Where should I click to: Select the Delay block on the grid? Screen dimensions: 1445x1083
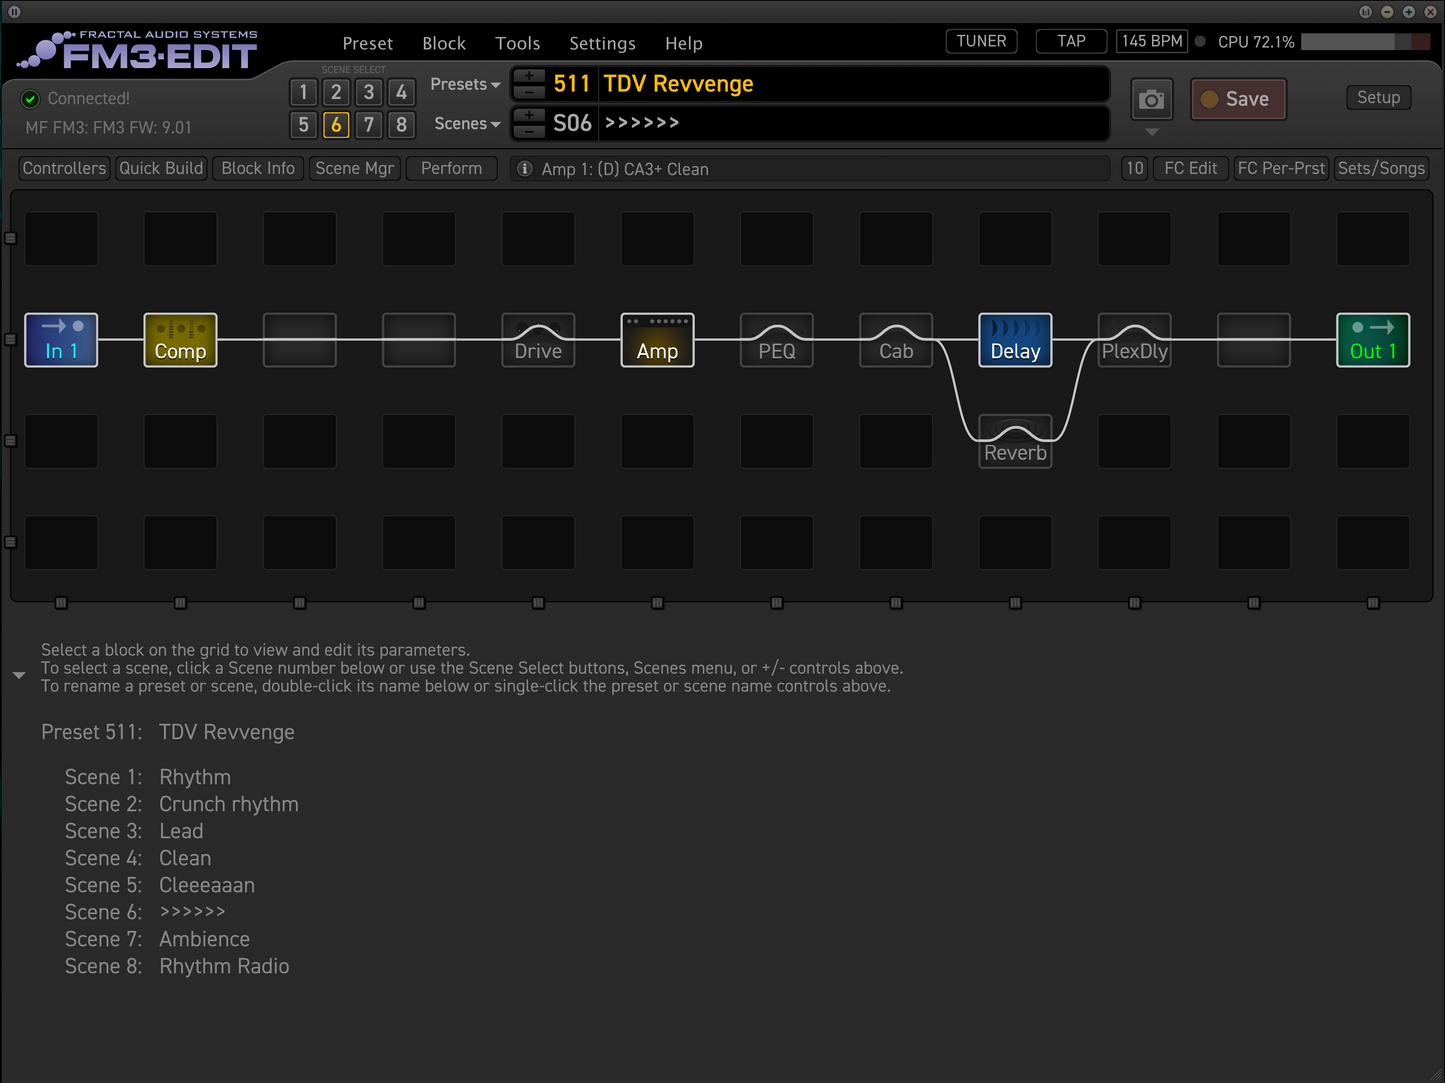[1015, 340]
